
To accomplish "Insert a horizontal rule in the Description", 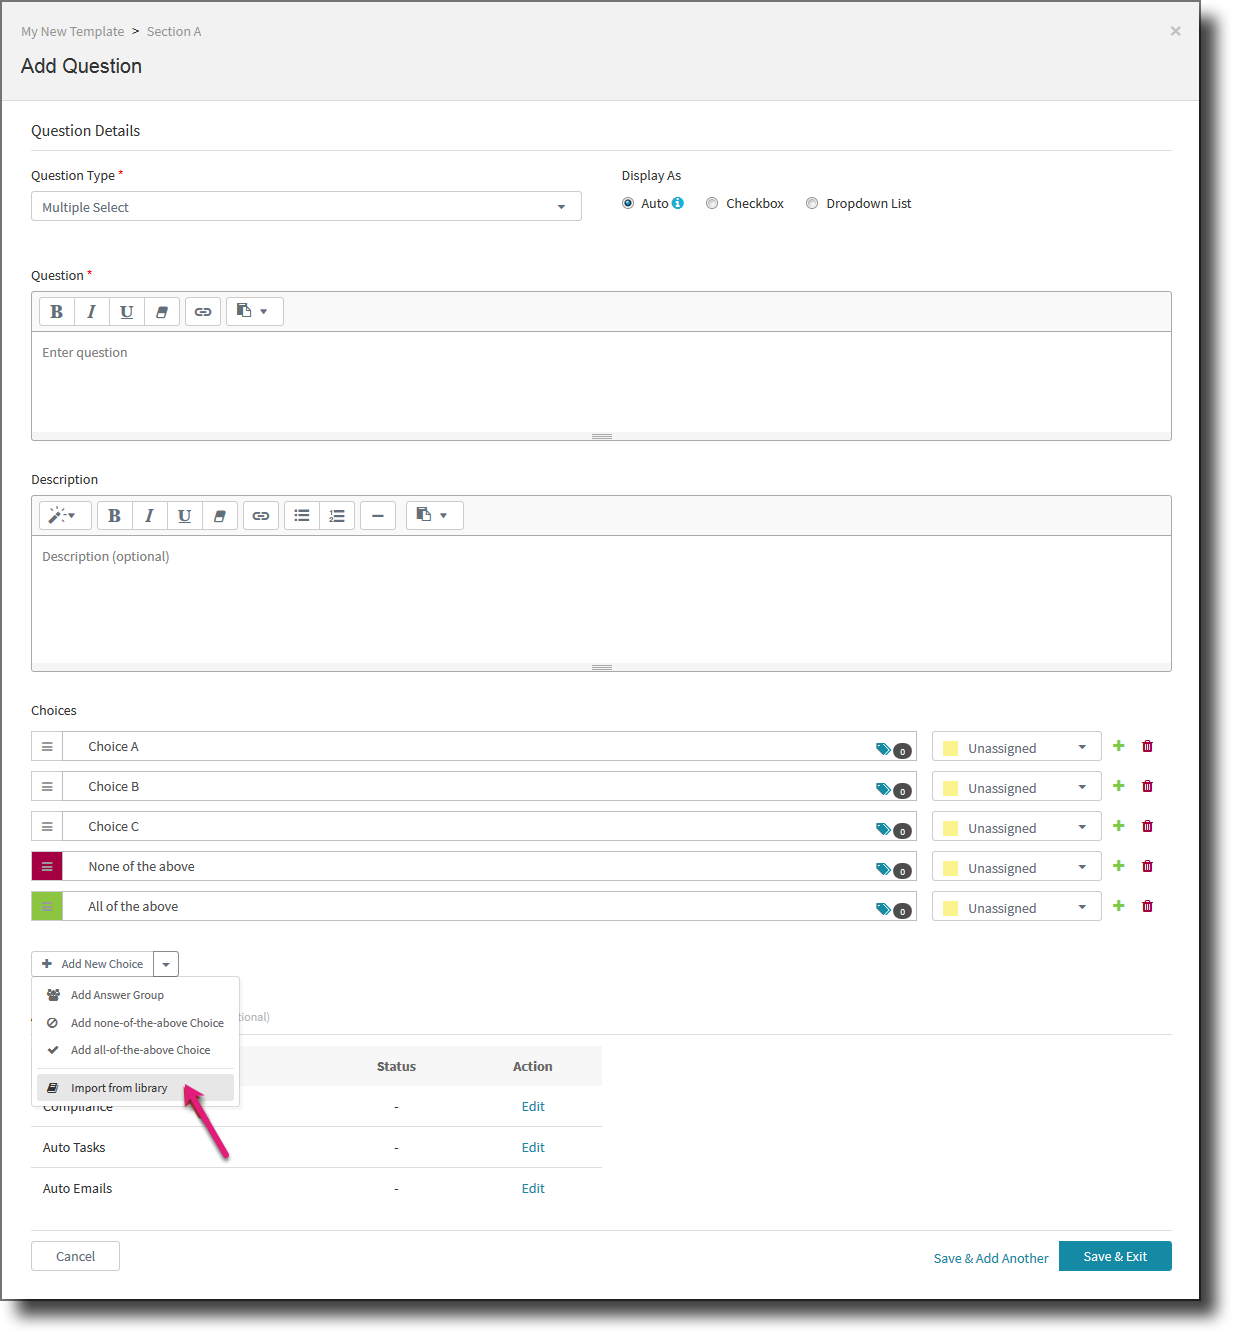I will point(377,515).
